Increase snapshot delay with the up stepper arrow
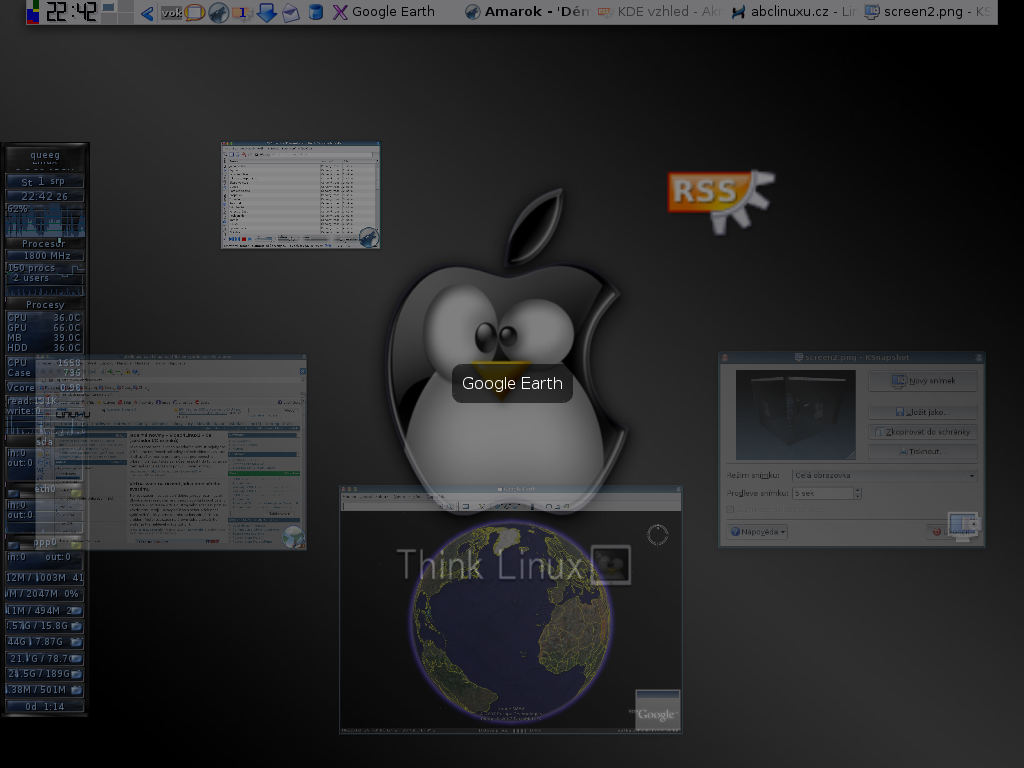Viewport: 1024px width, 768px height. tap(858, 490)
